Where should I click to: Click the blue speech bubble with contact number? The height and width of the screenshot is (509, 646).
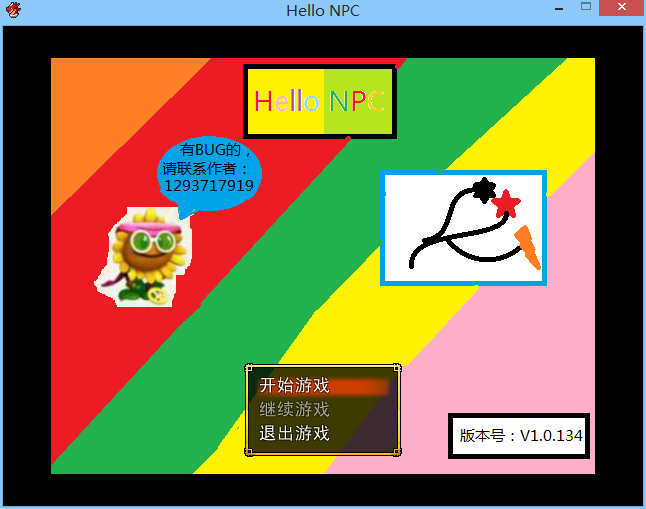[x=210, y=175]
